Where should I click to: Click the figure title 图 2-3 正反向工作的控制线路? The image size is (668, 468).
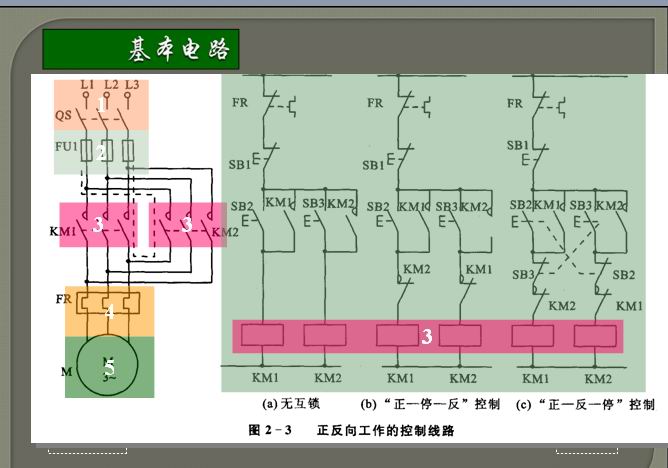pos(355,431)
